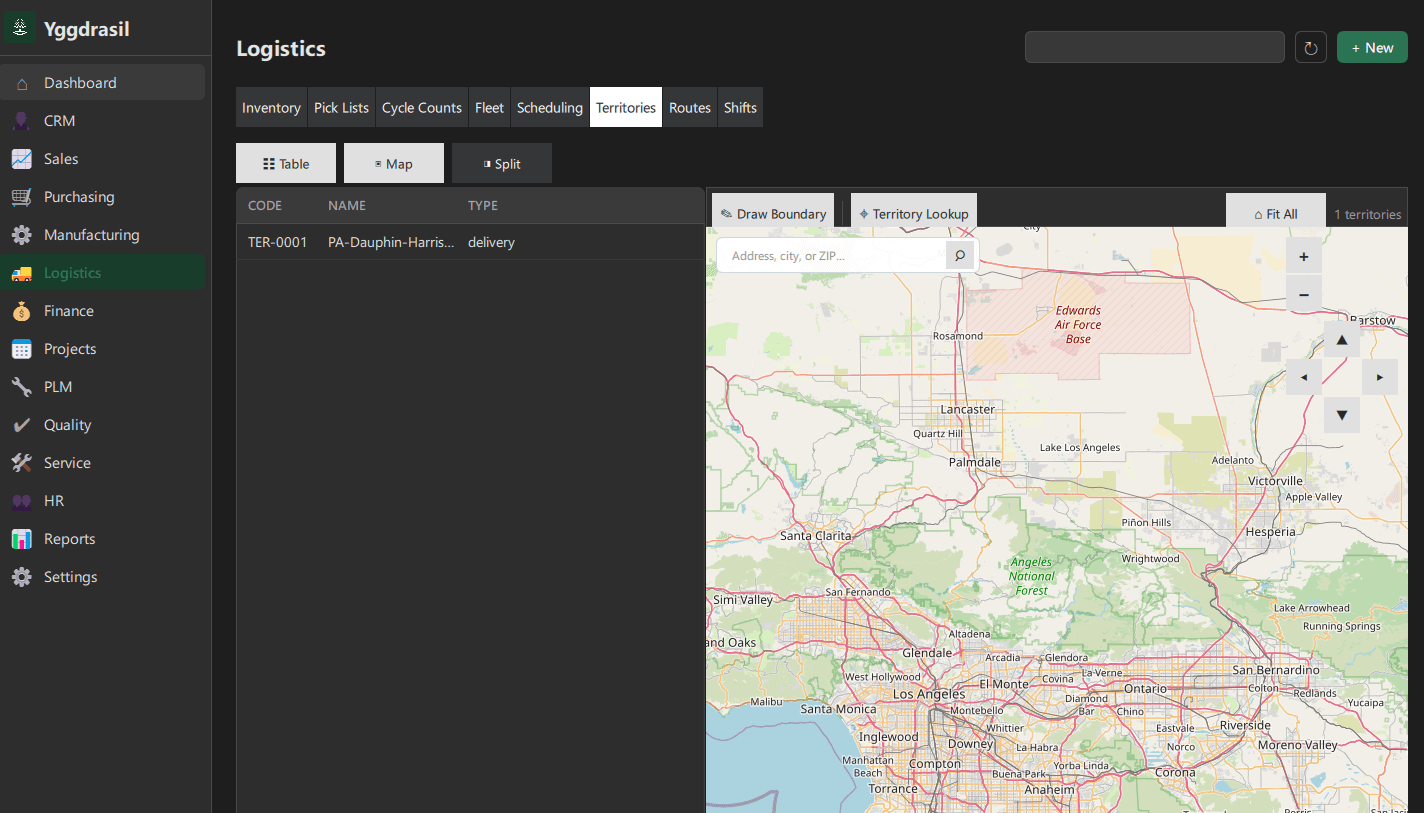Open the Reports module
Image resolution: width=1424 pixels, height=813 pixels.
(x=71, y=538)
